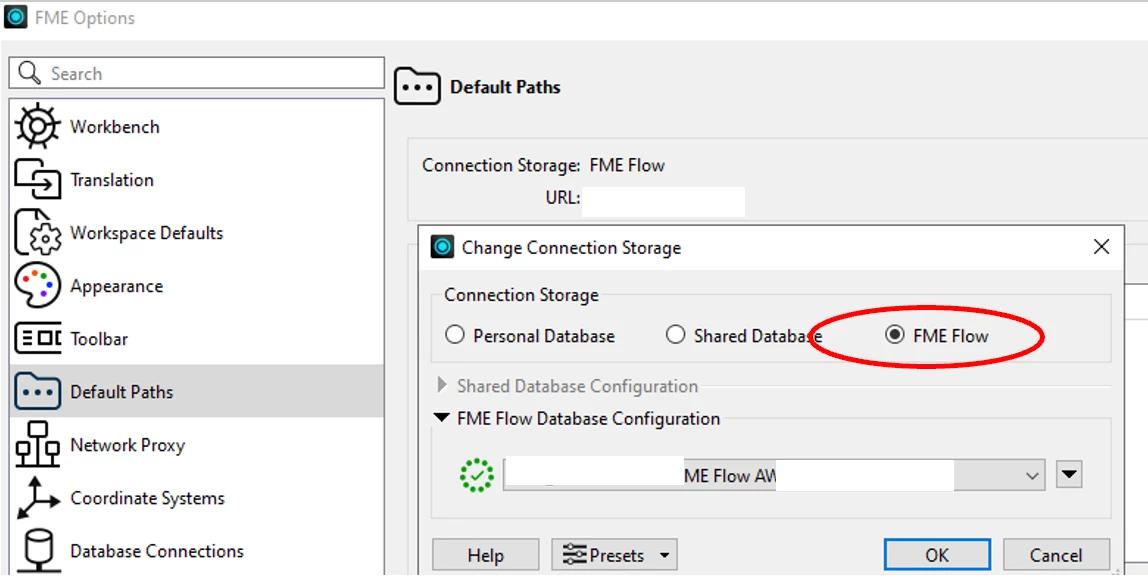Click the Workspace Defaults label
1148x576 pixels.
coord(146,233)
